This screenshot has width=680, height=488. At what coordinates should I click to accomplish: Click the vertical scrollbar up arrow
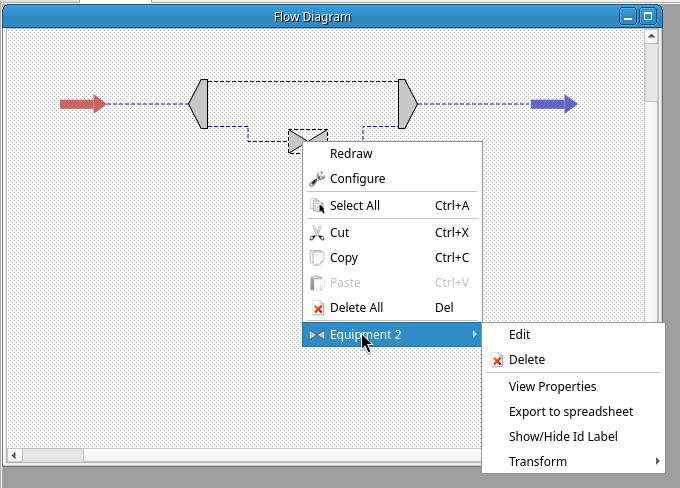[x=651, y=36]
